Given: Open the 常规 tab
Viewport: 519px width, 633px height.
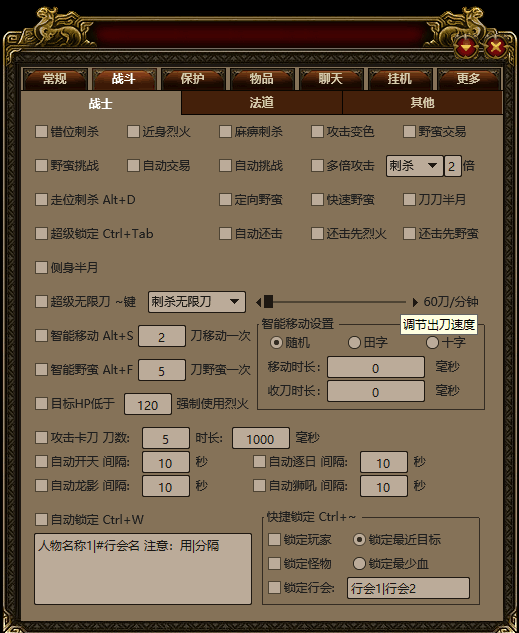Looking at the screenshot, I should pos(54,79).
